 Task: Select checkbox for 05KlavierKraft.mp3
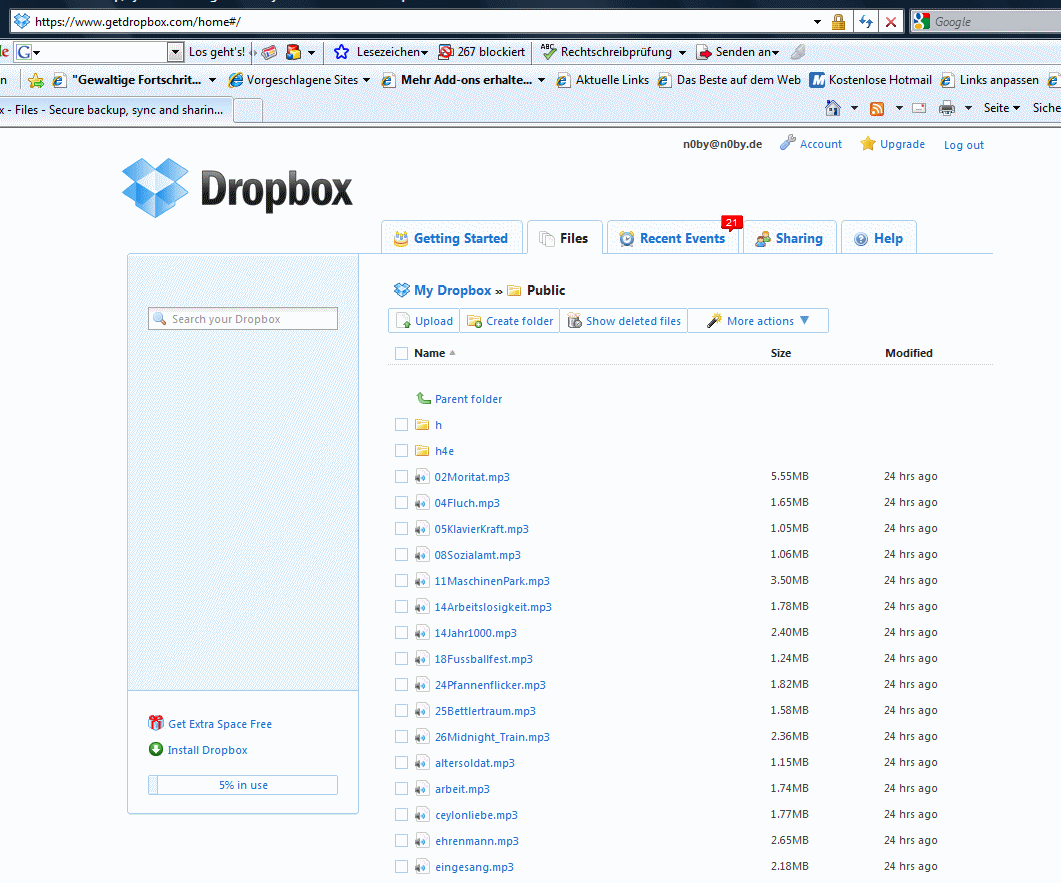401,528
